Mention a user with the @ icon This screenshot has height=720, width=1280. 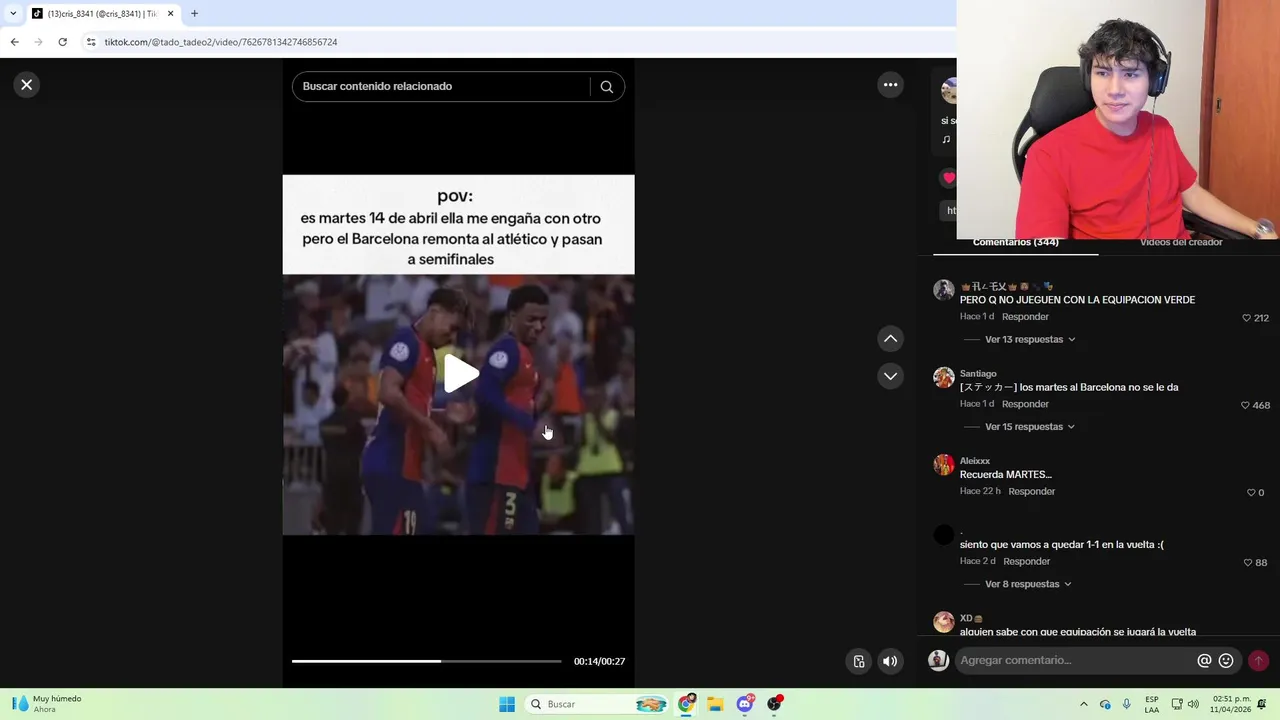click(1204, 661)
